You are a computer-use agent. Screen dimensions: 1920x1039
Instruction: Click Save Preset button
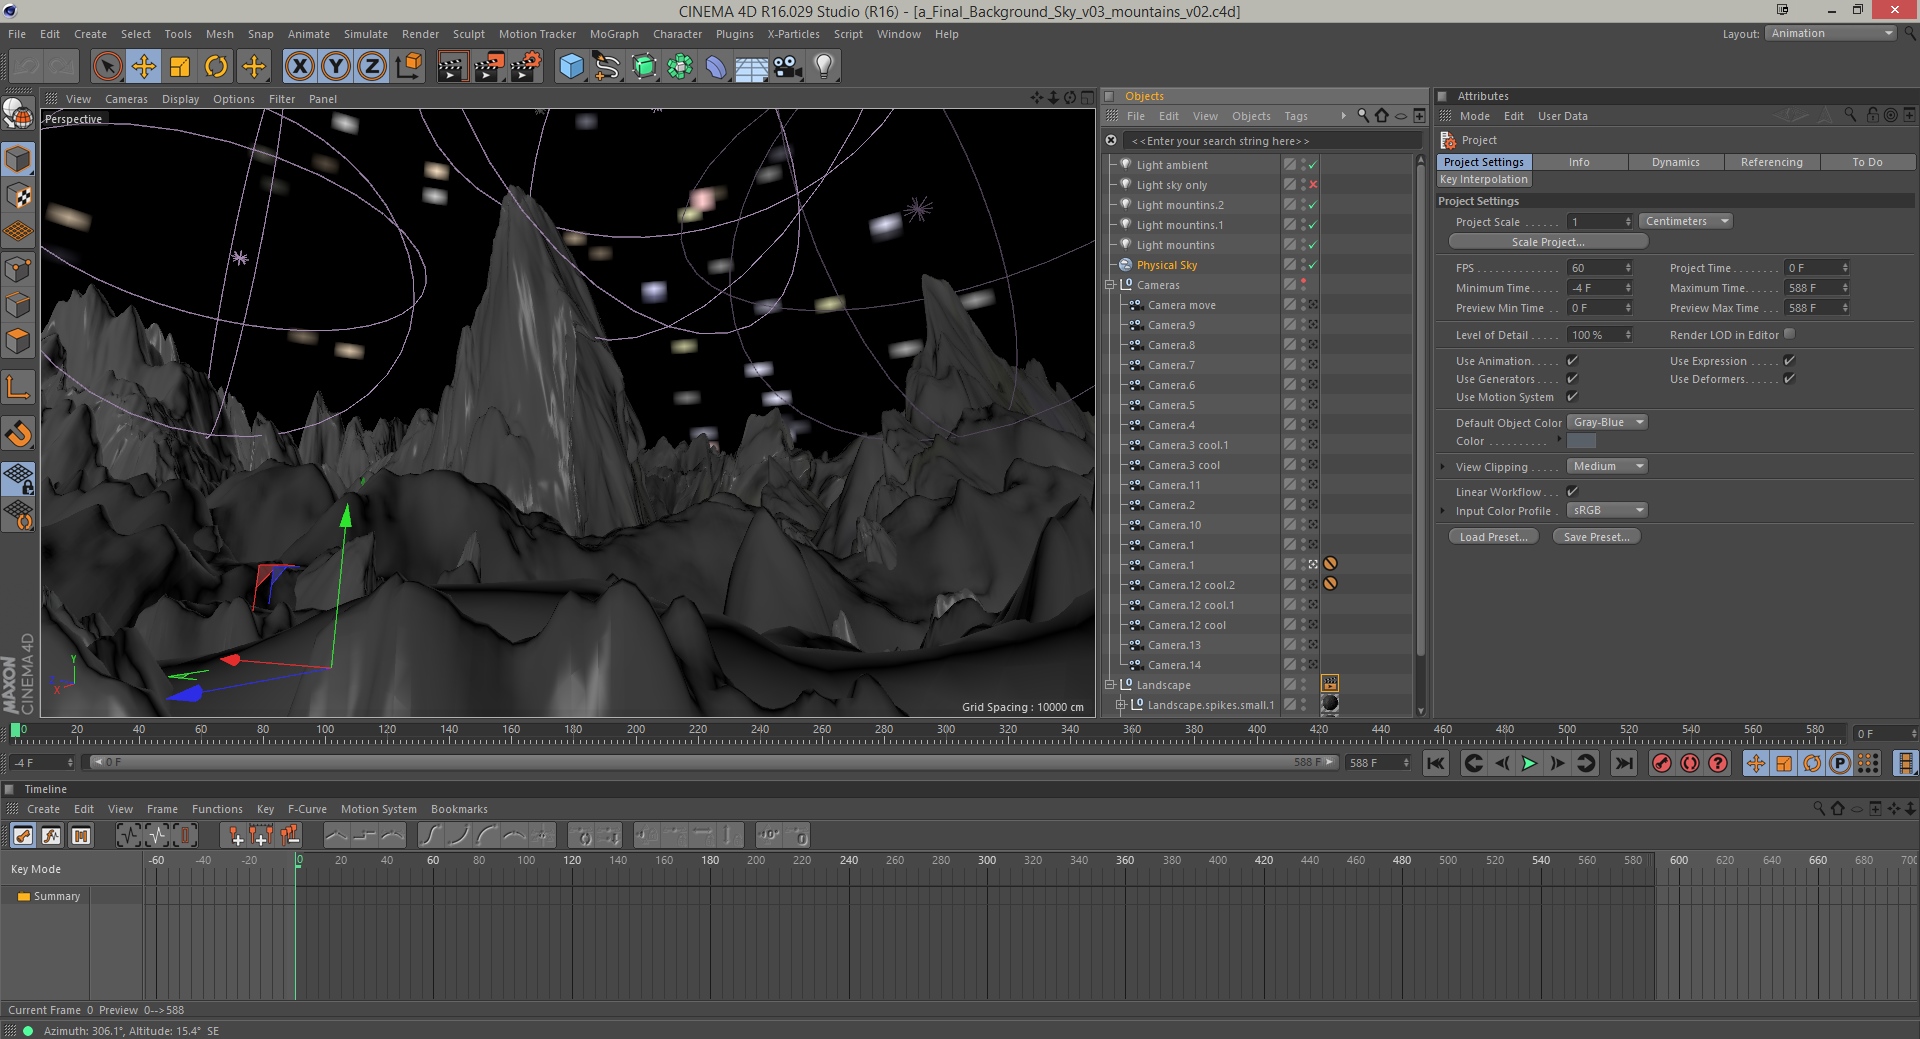(1596, 537)
